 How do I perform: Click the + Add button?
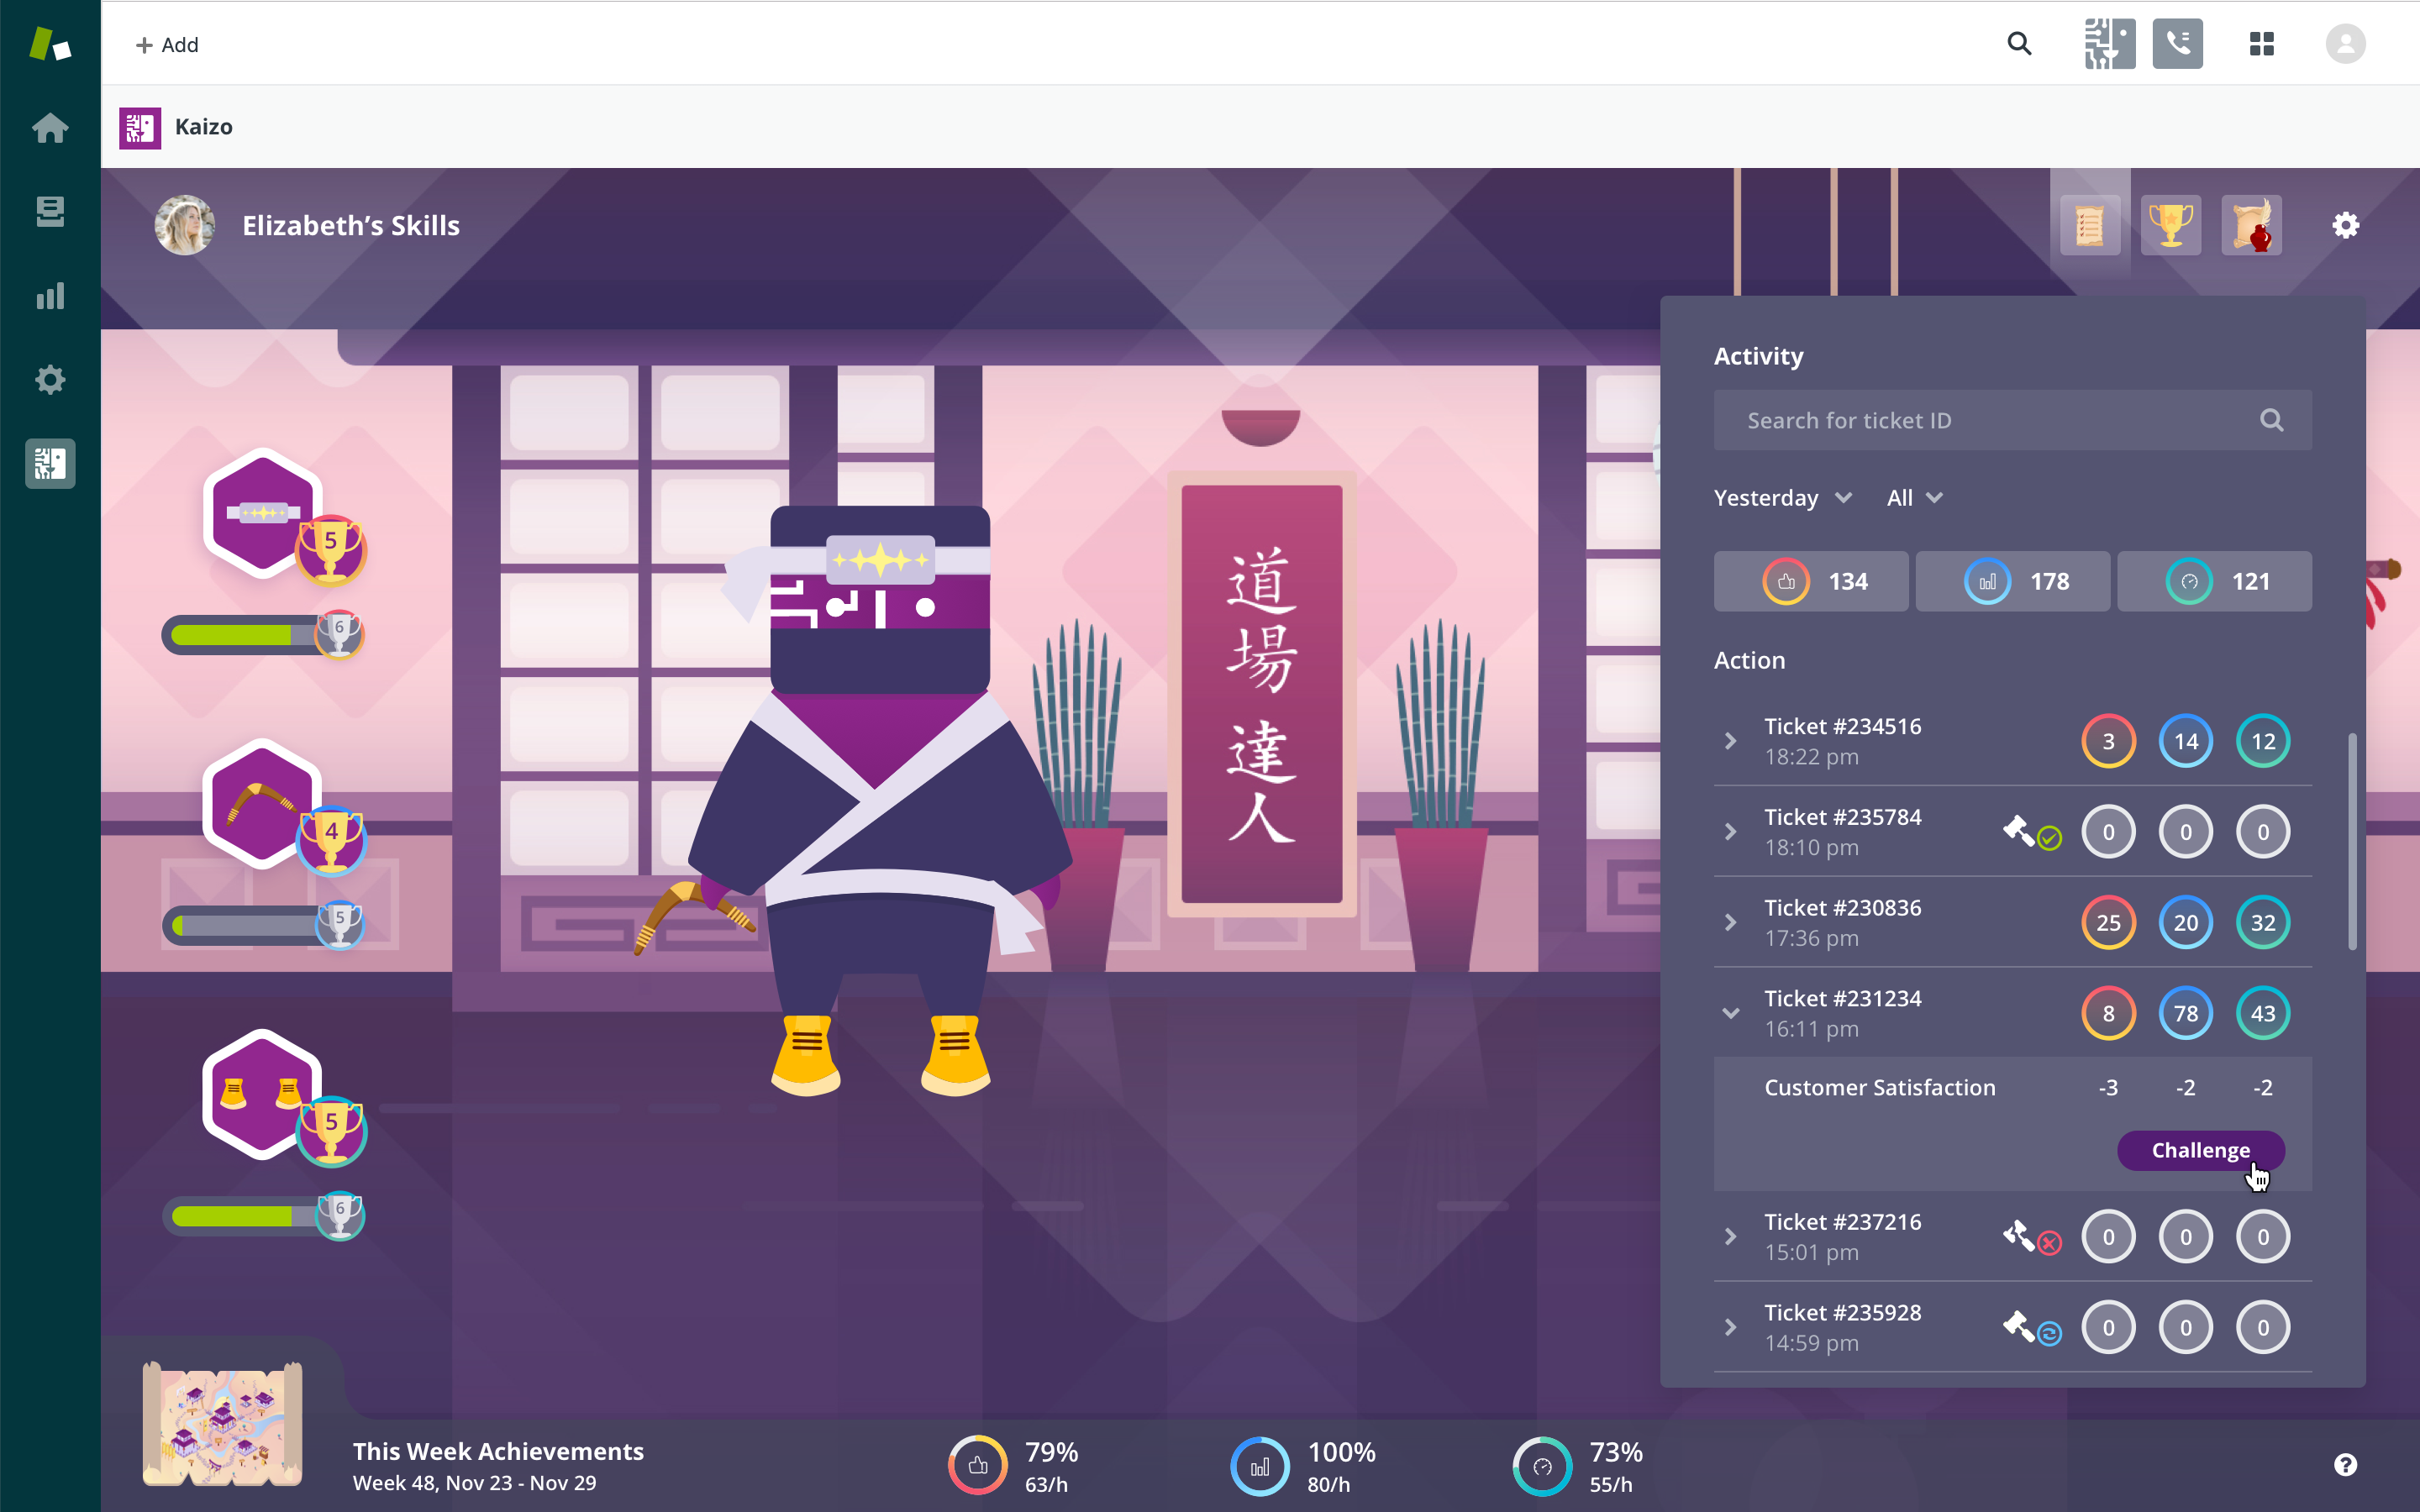167,45
